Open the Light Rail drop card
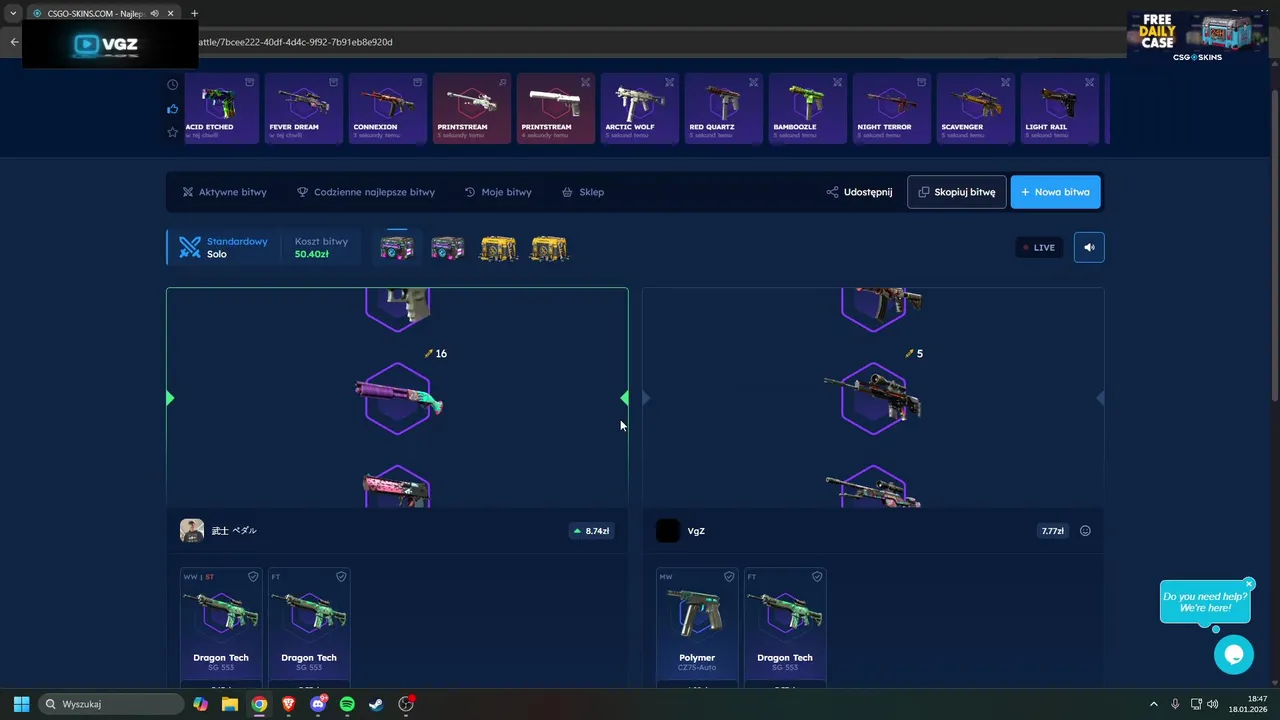The height and width of the screenshot is (720, 1280). tap(1059, 108)
